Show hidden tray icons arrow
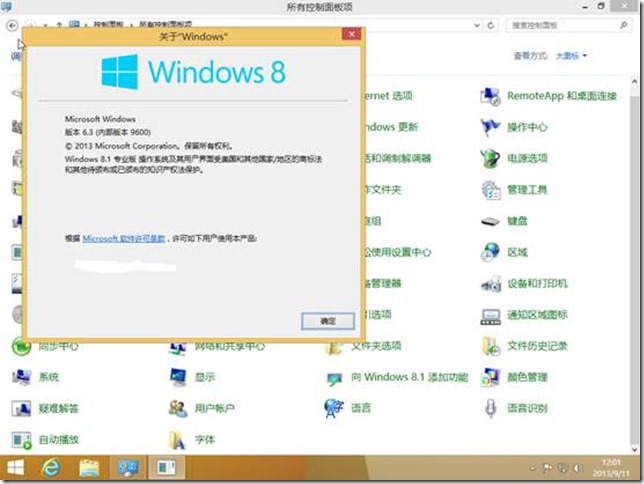This screenshot has width=644, height=484. [533, 468]
